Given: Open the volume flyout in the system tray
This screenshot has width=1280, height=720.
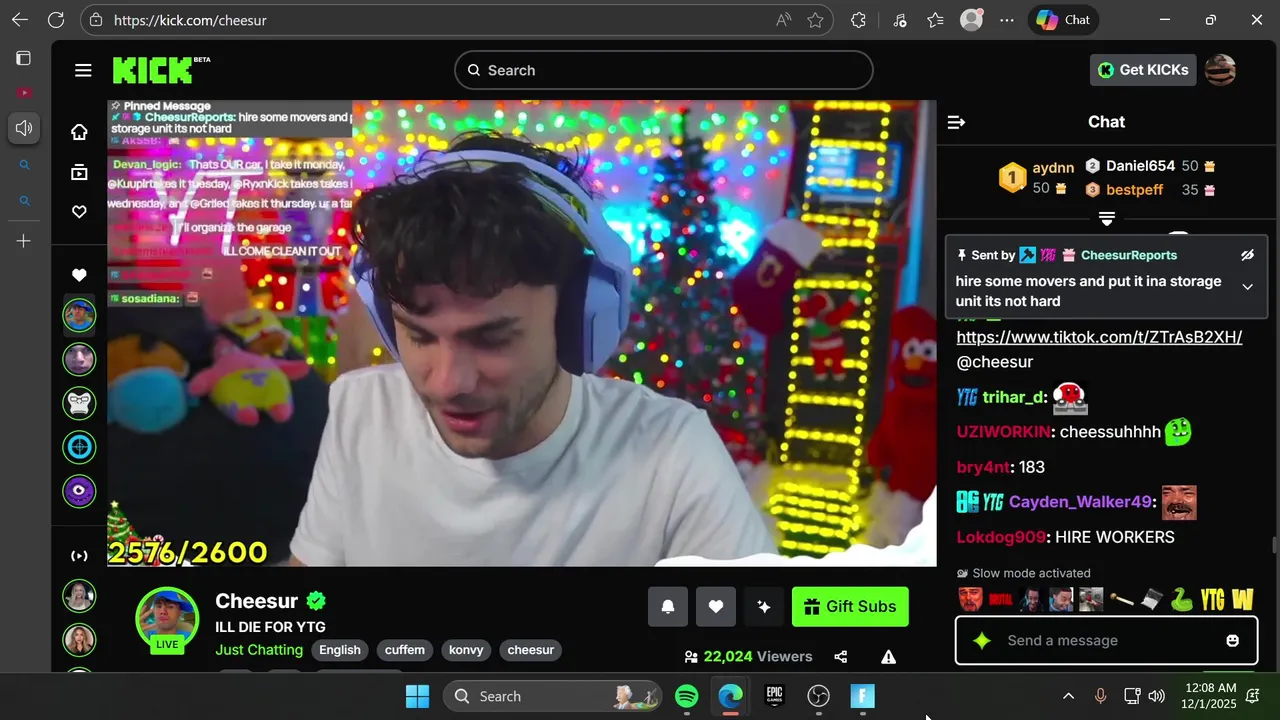Looking at the screenshot, I should coord(1157,696).
